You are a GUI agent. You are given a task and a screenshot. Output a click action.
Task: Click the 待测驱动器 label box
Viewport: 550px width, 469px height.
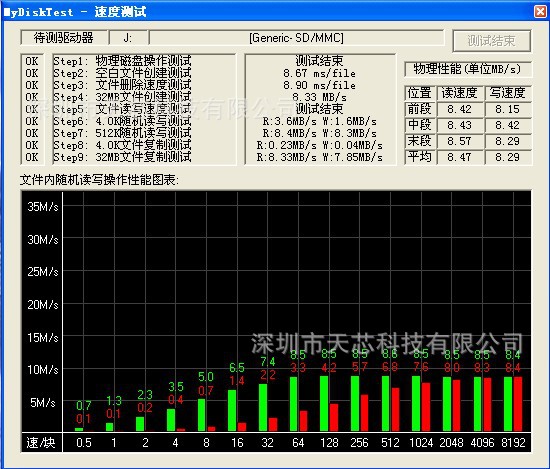click(64, 38)
